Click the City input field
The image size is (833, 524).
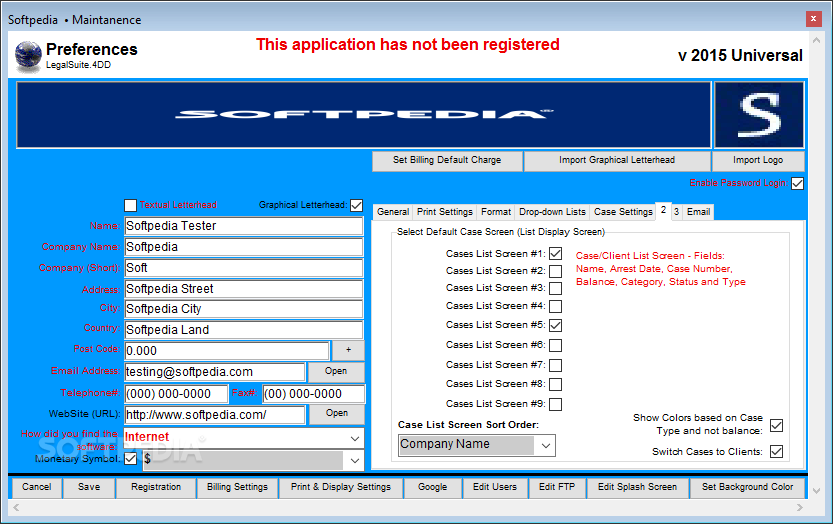click(x=244, y=309)
